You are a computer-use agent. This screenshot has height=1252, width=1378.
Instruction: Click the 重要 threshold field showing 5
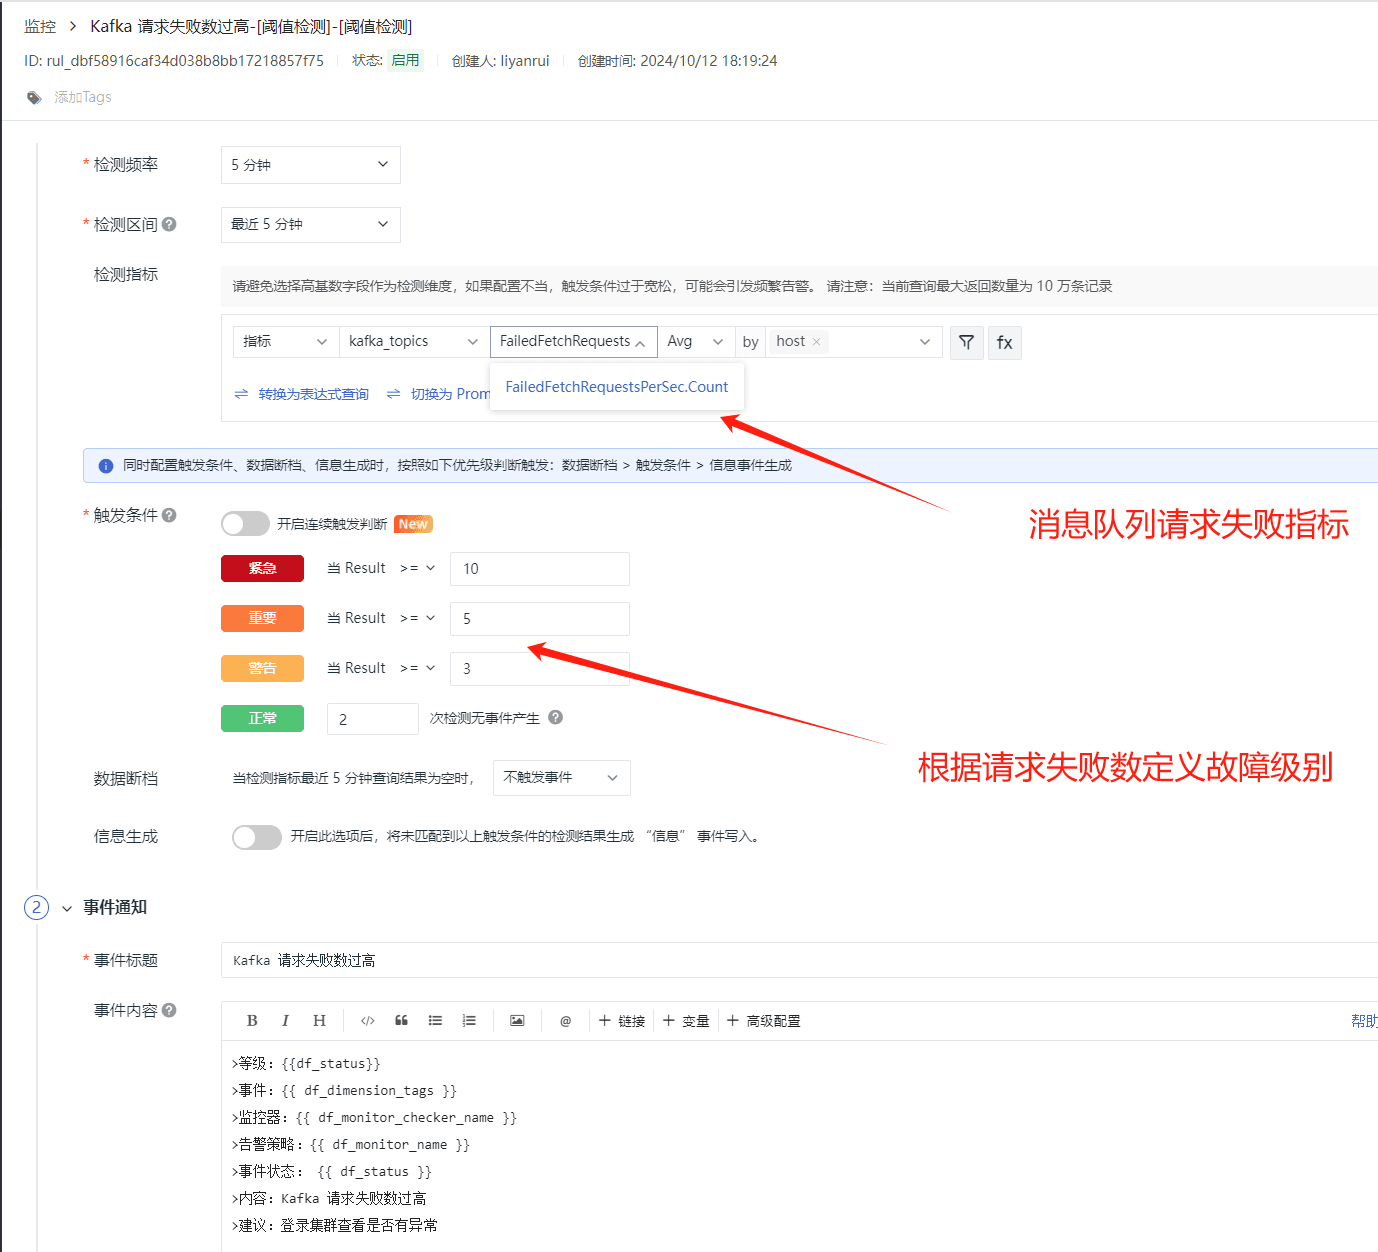click(540, 619)
